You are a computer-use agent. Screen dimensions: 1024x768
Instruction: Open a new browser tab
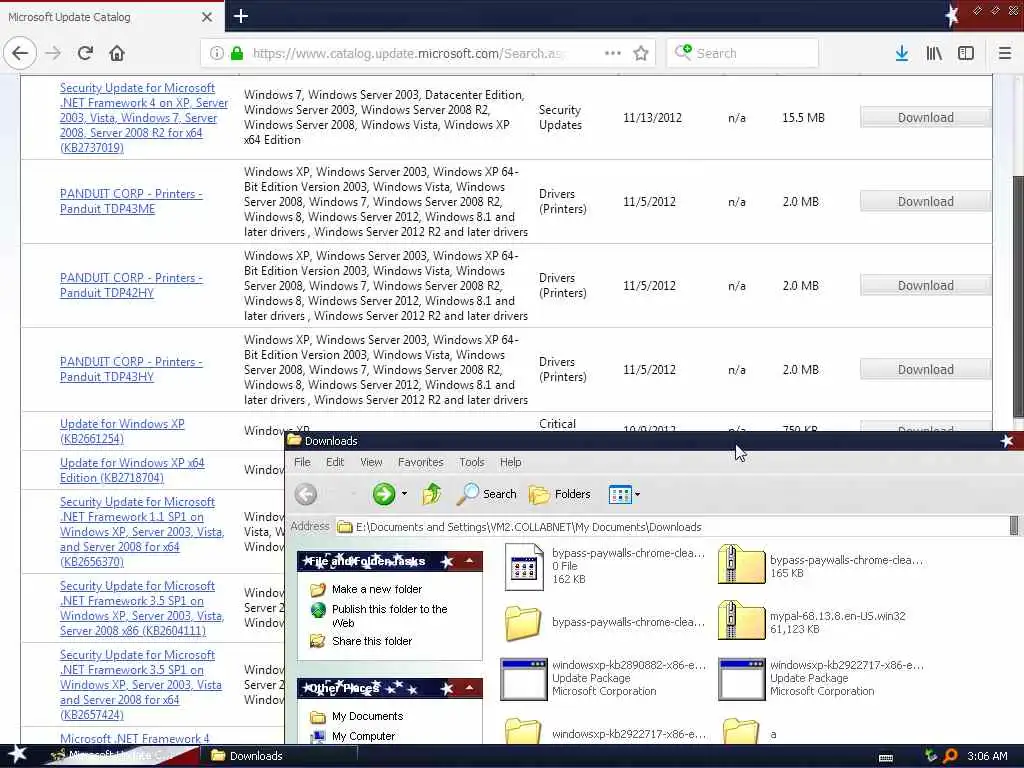click(x=240, y=16)
